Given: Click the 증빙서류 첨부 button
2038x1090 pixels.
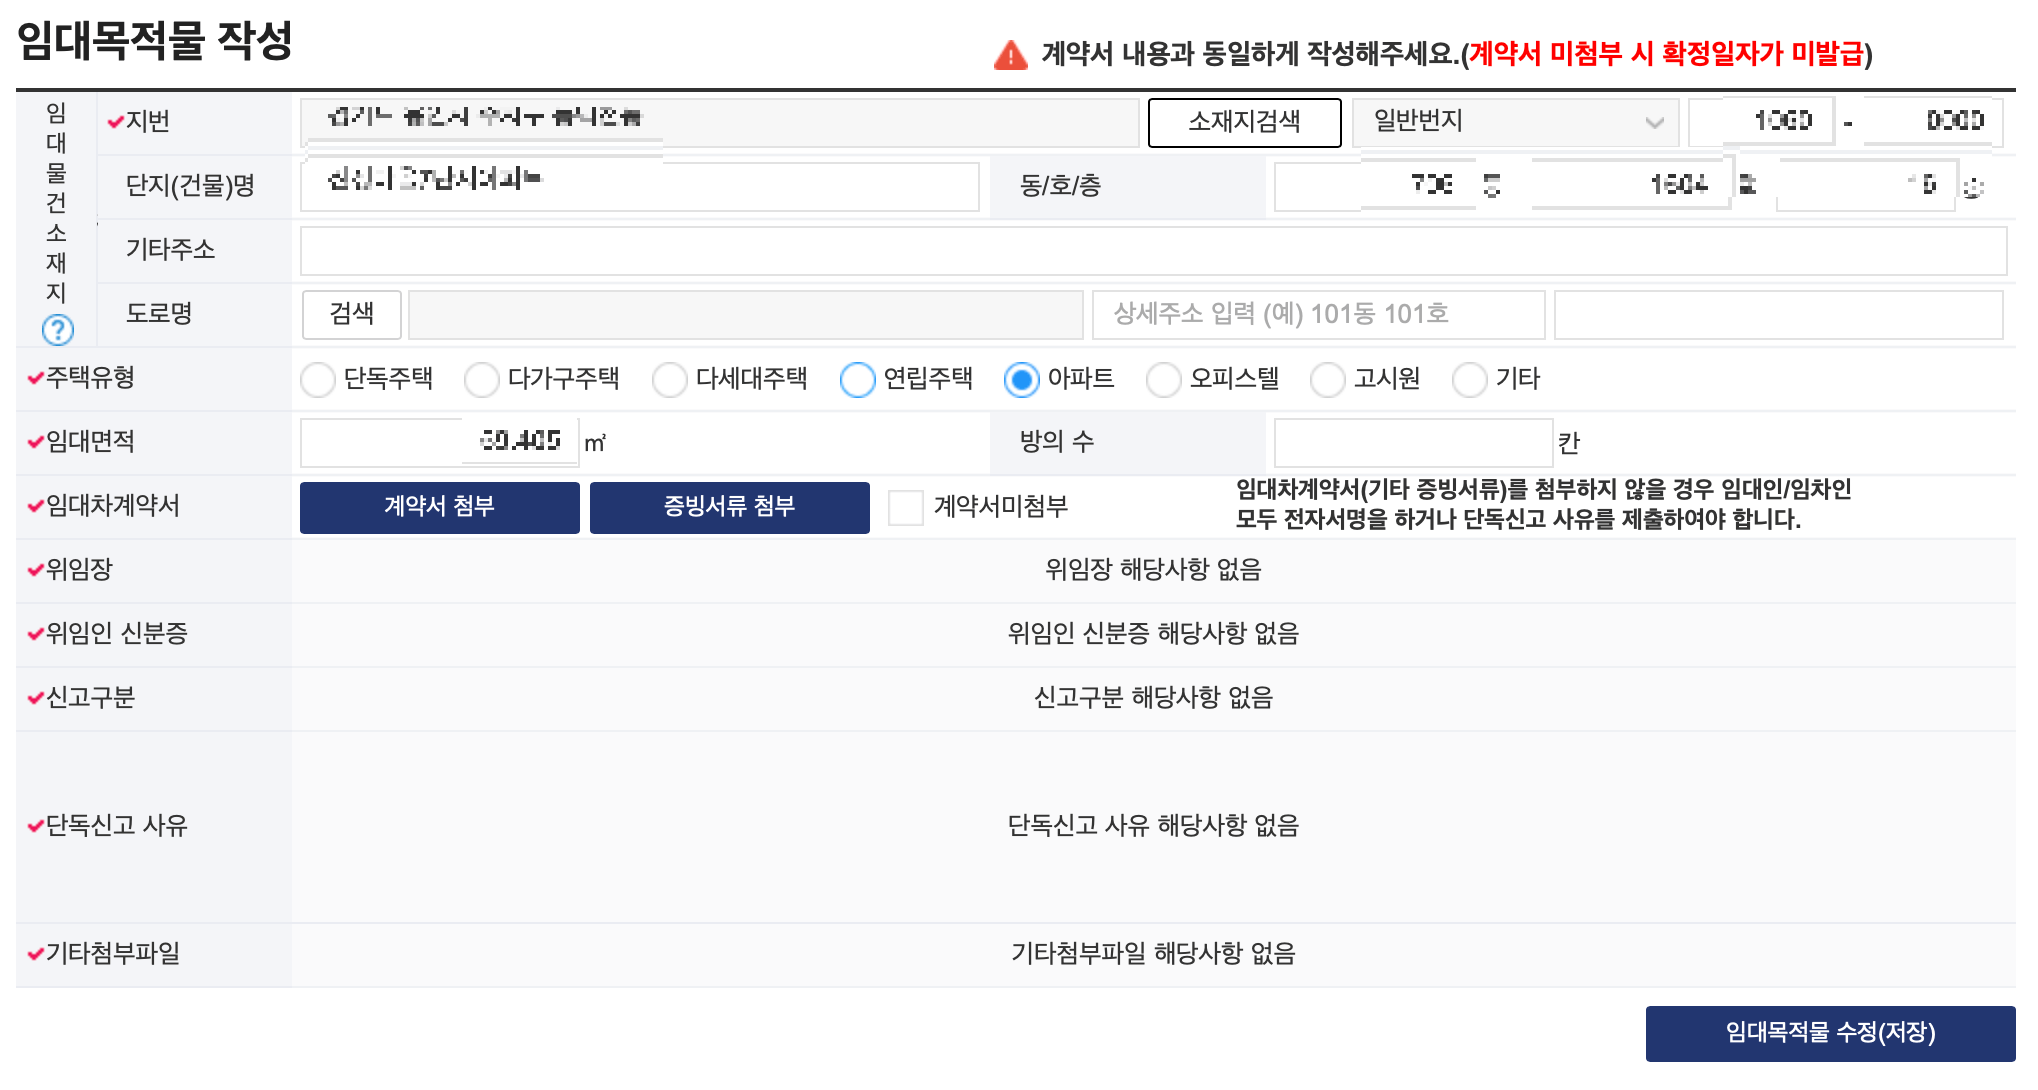Looking at the screenshot, I should point(729,508).
